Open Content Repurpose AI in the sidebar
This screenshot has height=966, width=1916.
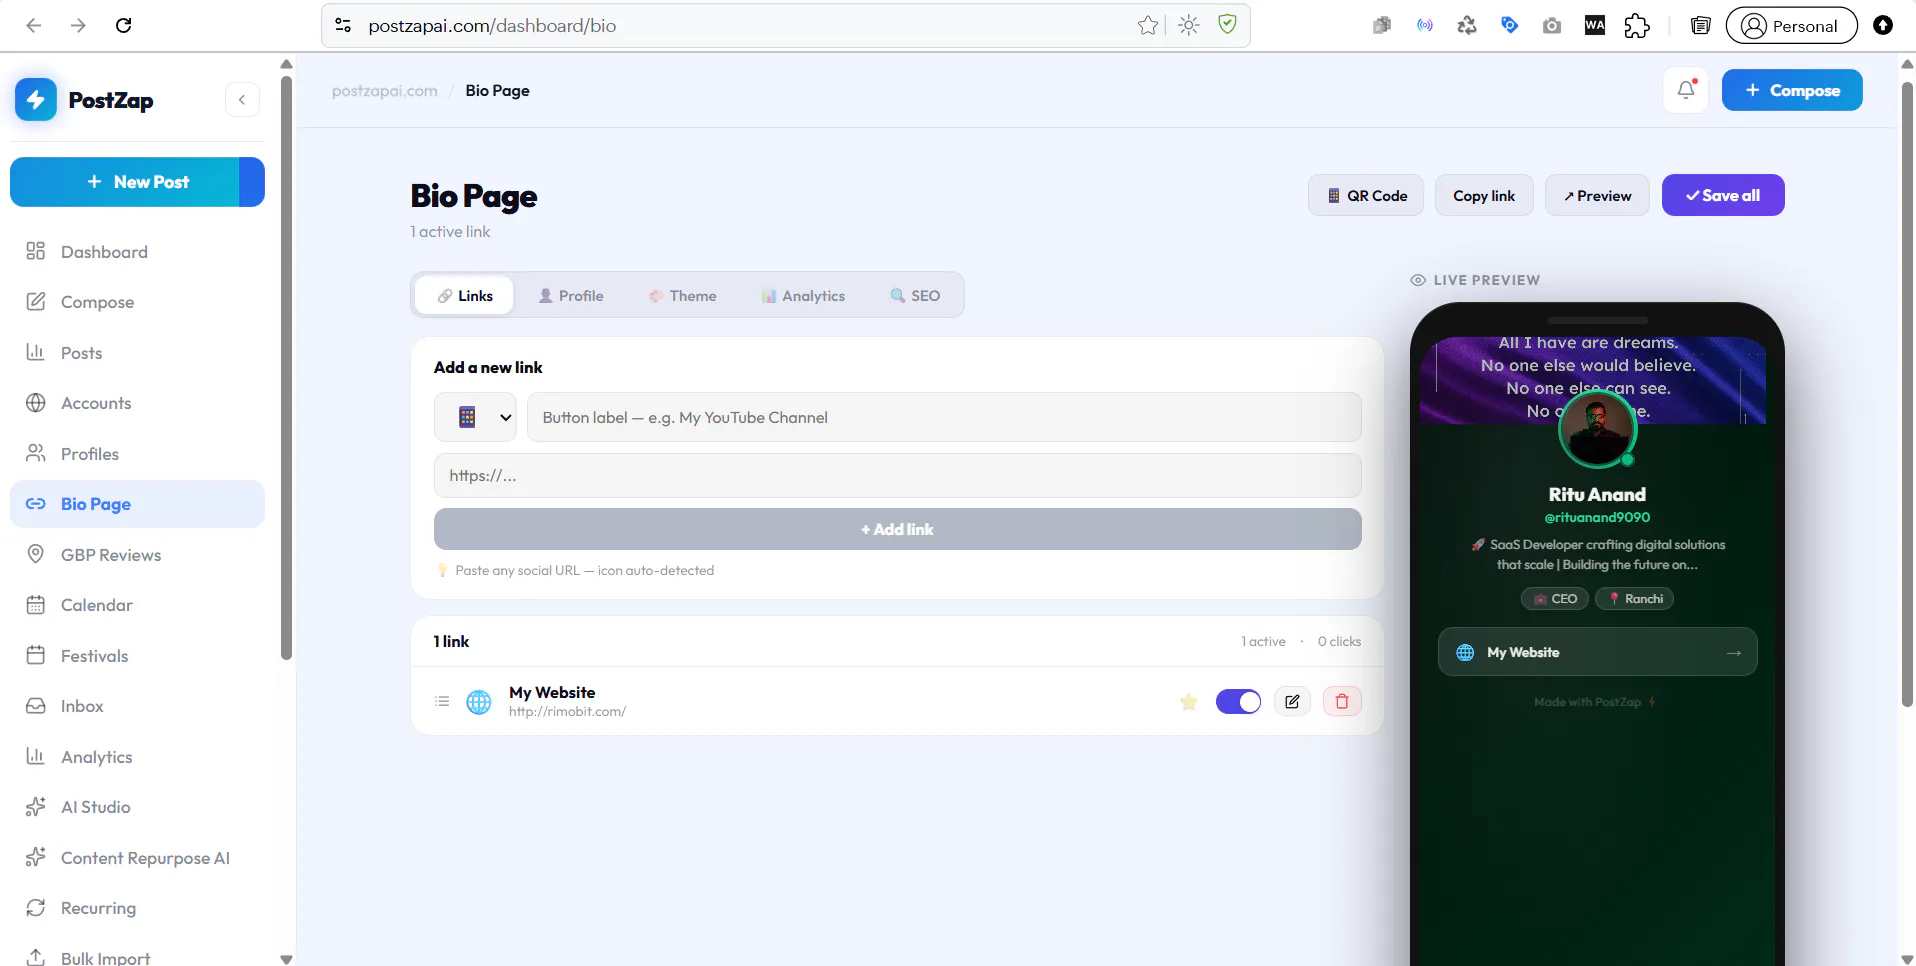pyautogui.click(x=137, y=858)
